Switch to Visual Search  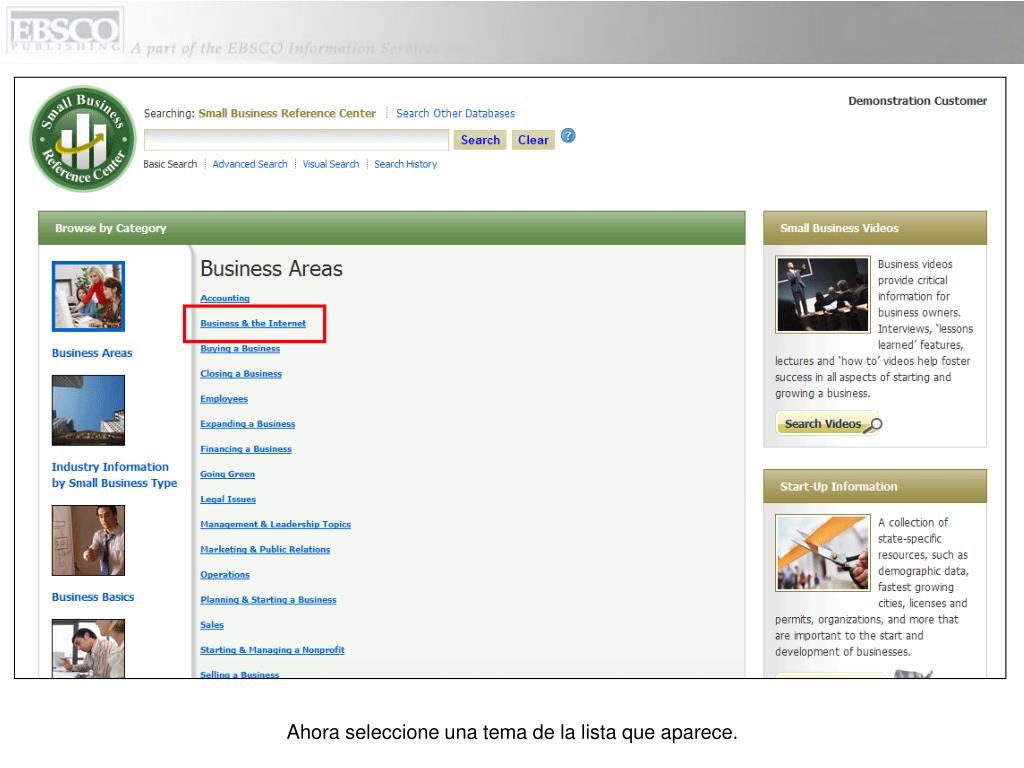coord(330,164)
